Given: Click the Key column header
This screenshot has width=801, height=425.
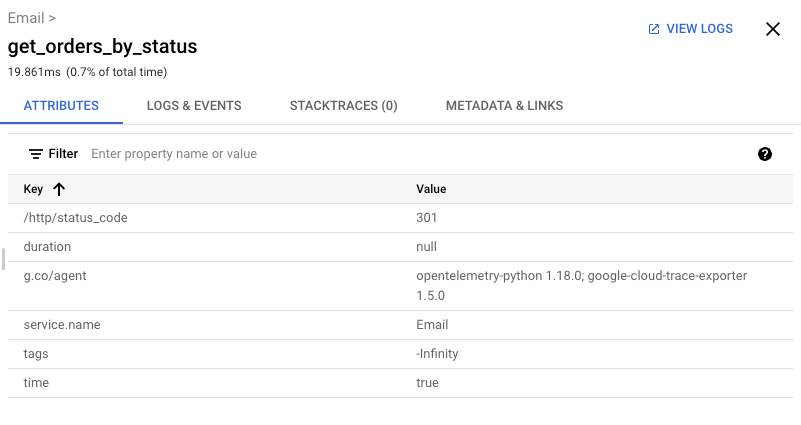Looking at the screenshot, I should click(36, 189).
